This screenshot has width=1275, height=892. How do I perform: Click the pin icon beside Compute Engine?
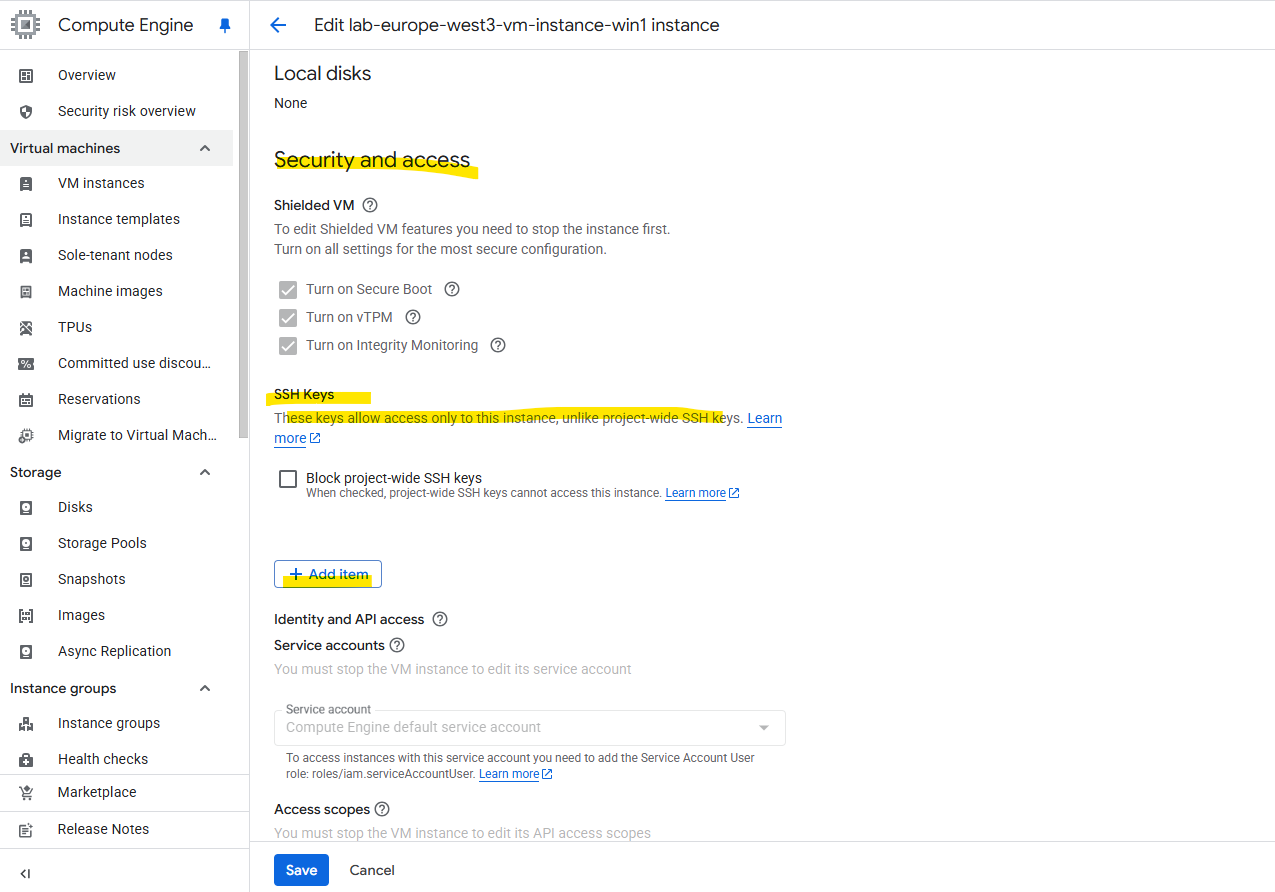pyautogui.click(x=224, y=26)
